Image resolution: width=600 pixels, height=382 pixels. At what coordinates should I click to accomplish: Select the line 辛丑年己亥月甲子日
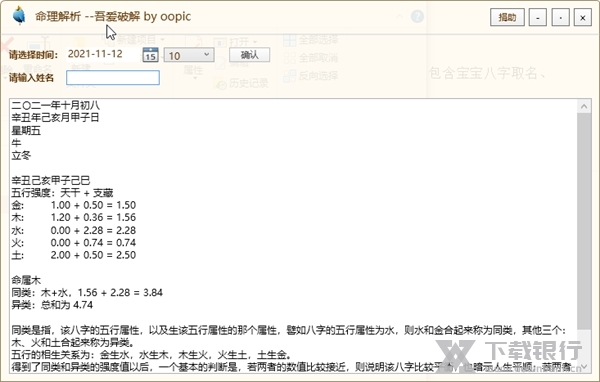55,118
